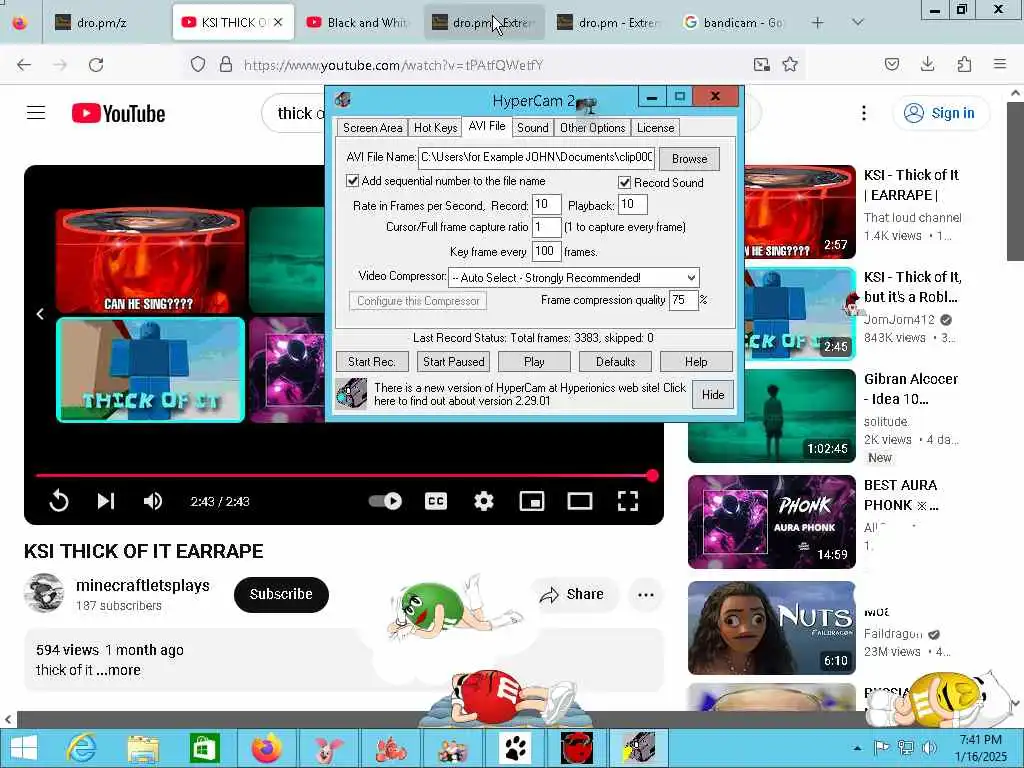Bookmark this page with the star icon
The image size is (1024, 768).
pos(790,64)
